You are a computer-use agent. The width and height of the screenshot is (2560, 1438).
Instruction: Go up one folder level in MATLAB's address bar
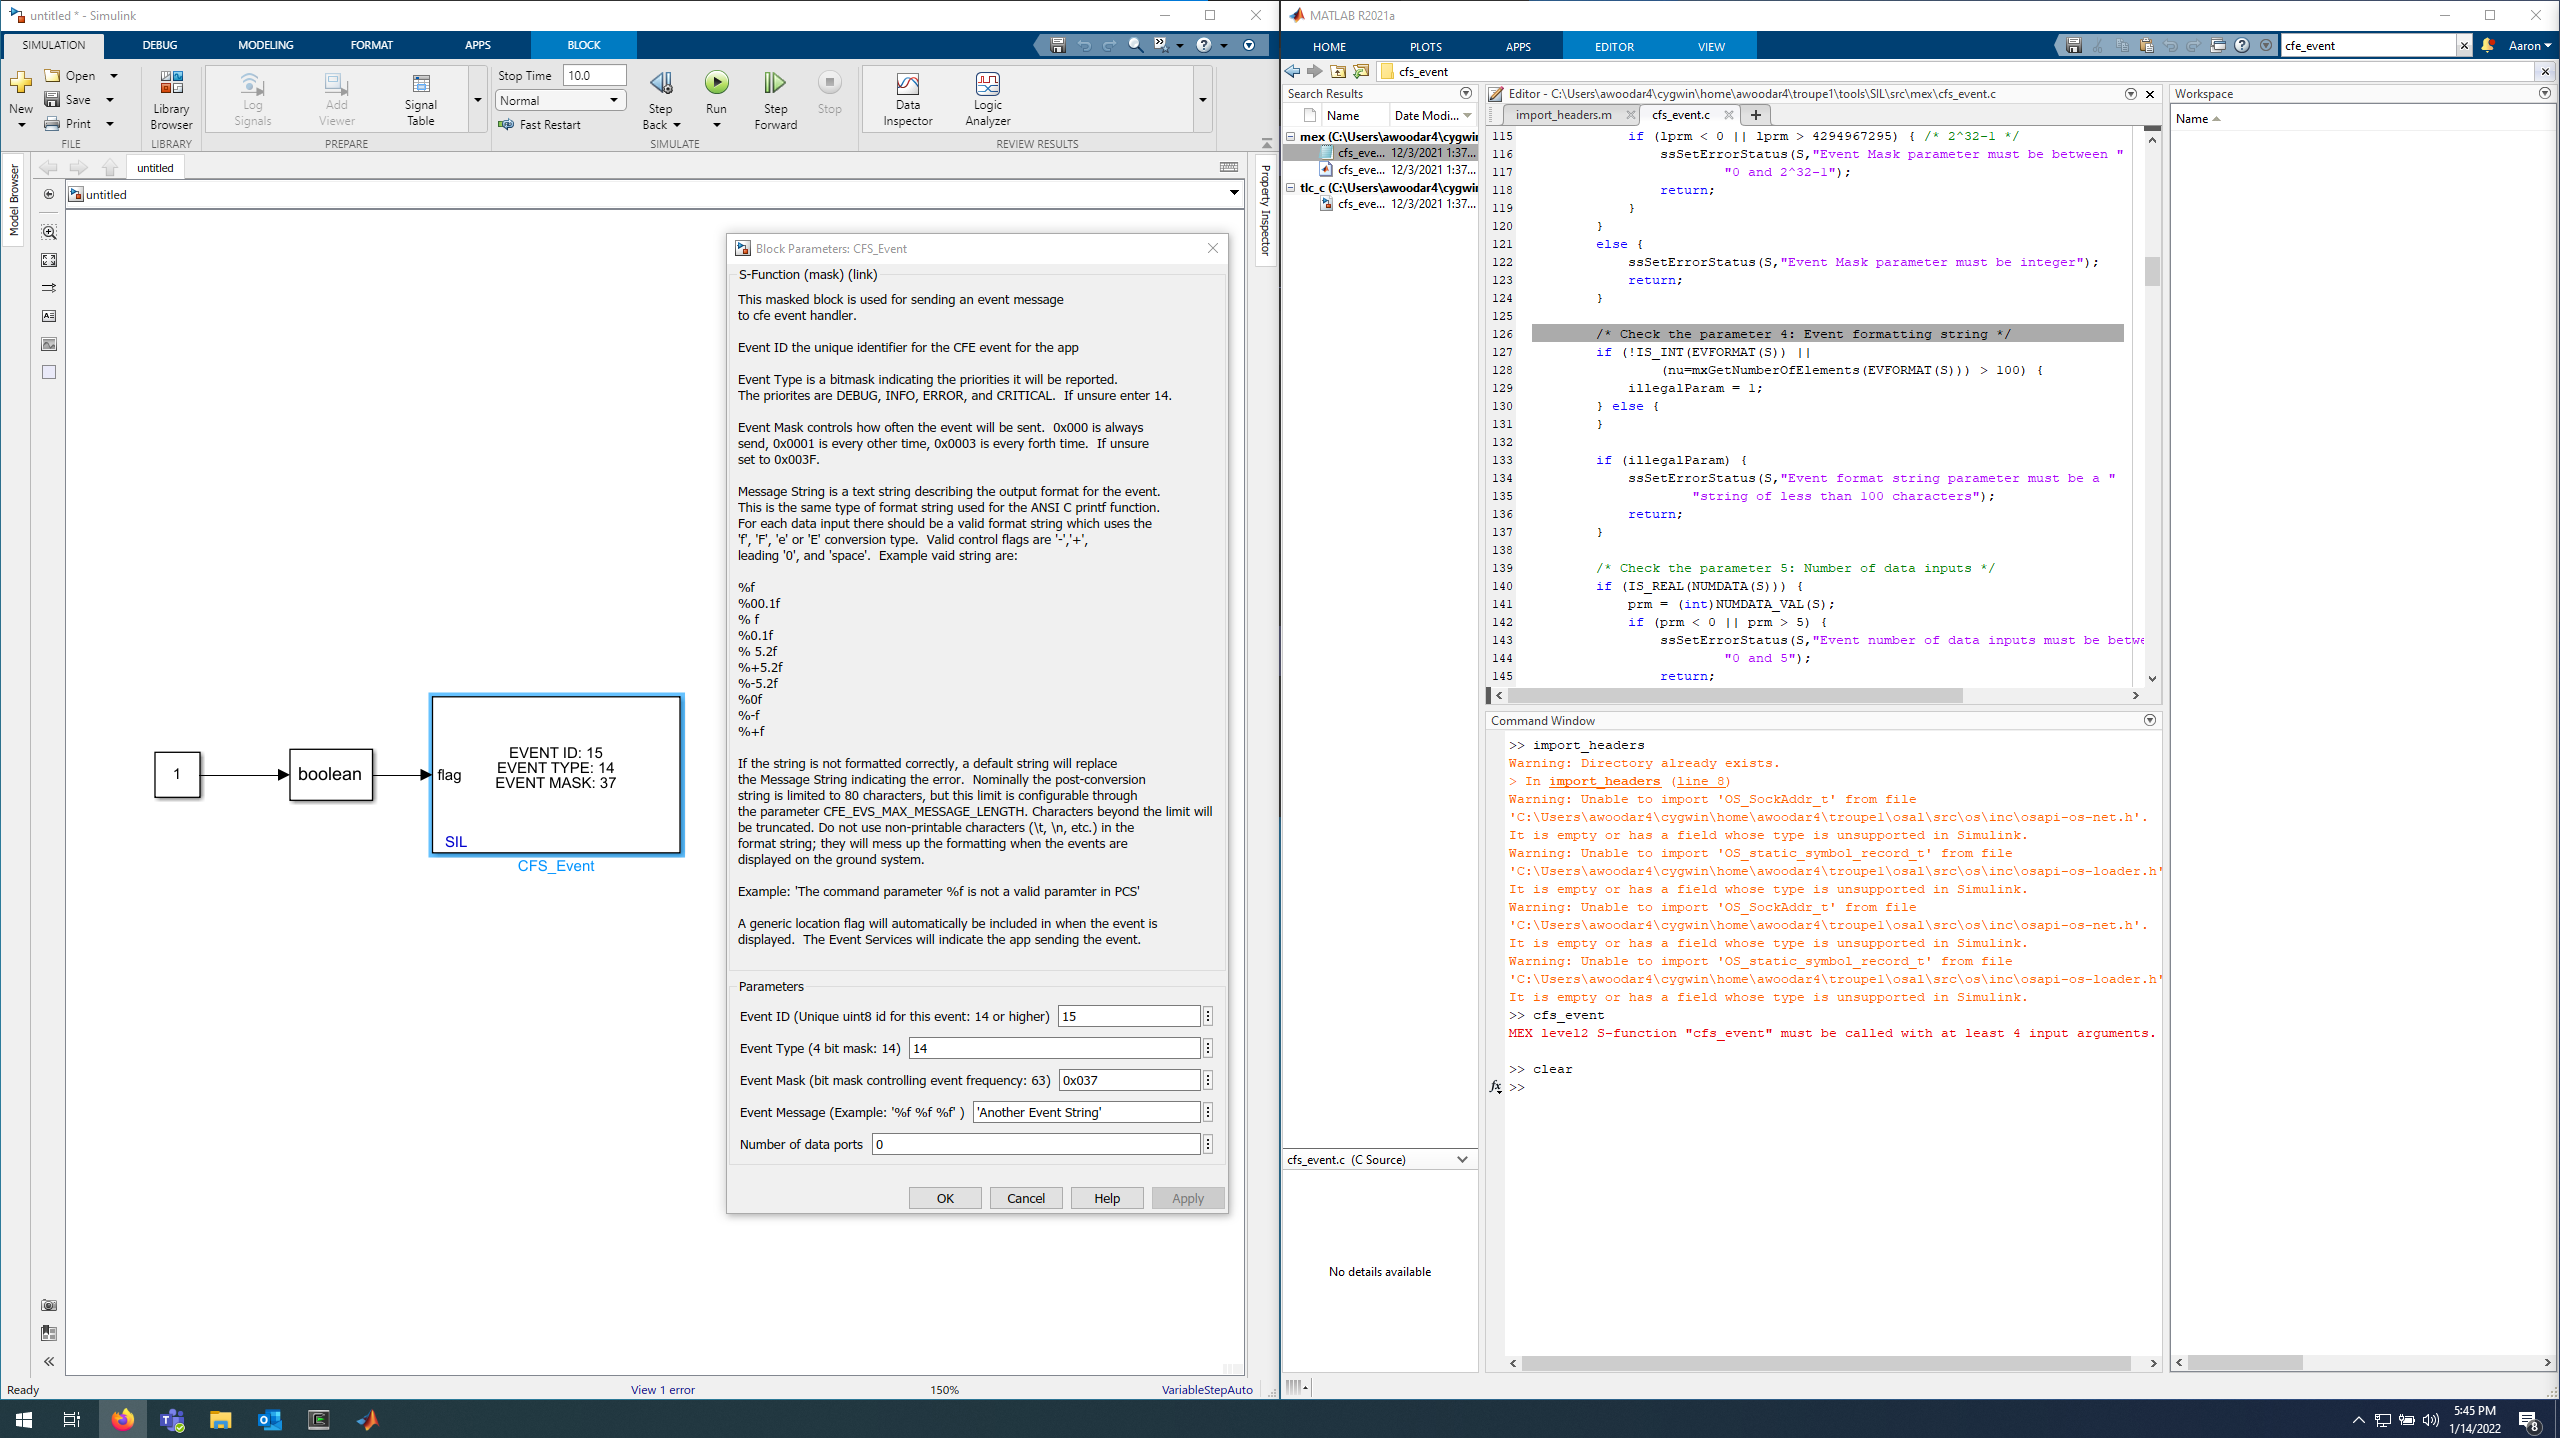1337,71
